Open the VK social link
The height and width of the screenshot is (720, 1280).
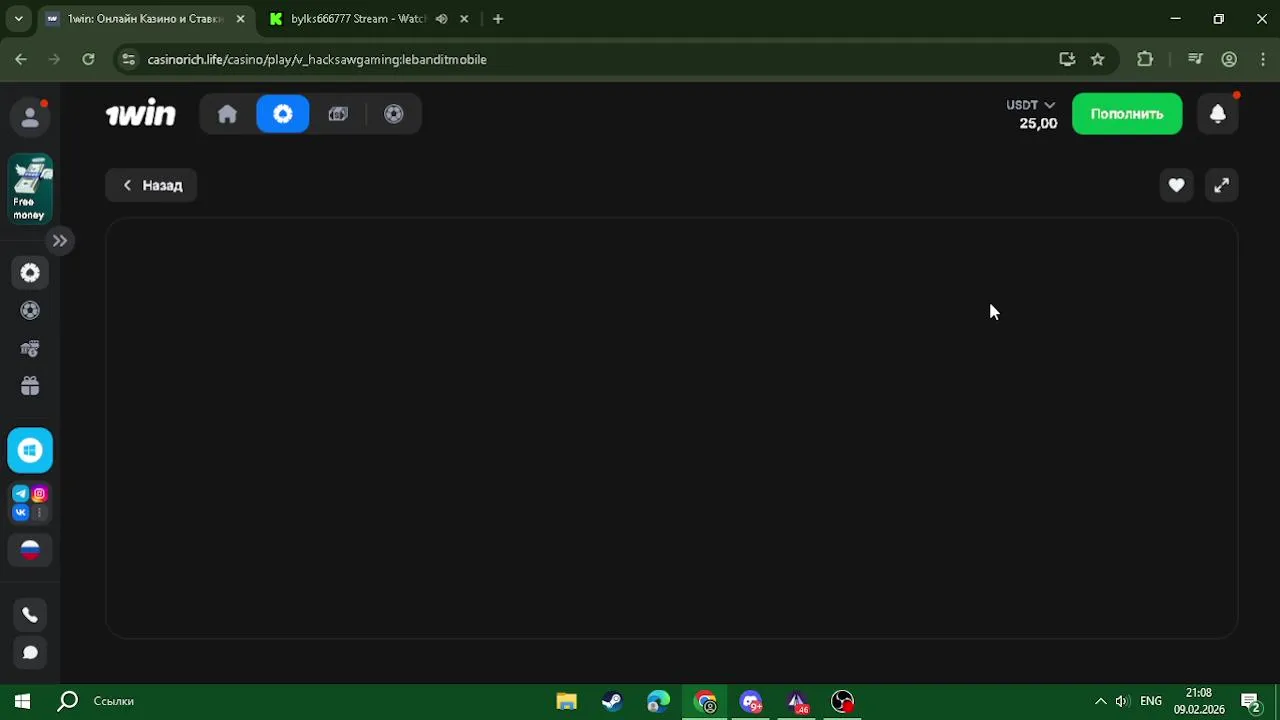click(21, 512)
